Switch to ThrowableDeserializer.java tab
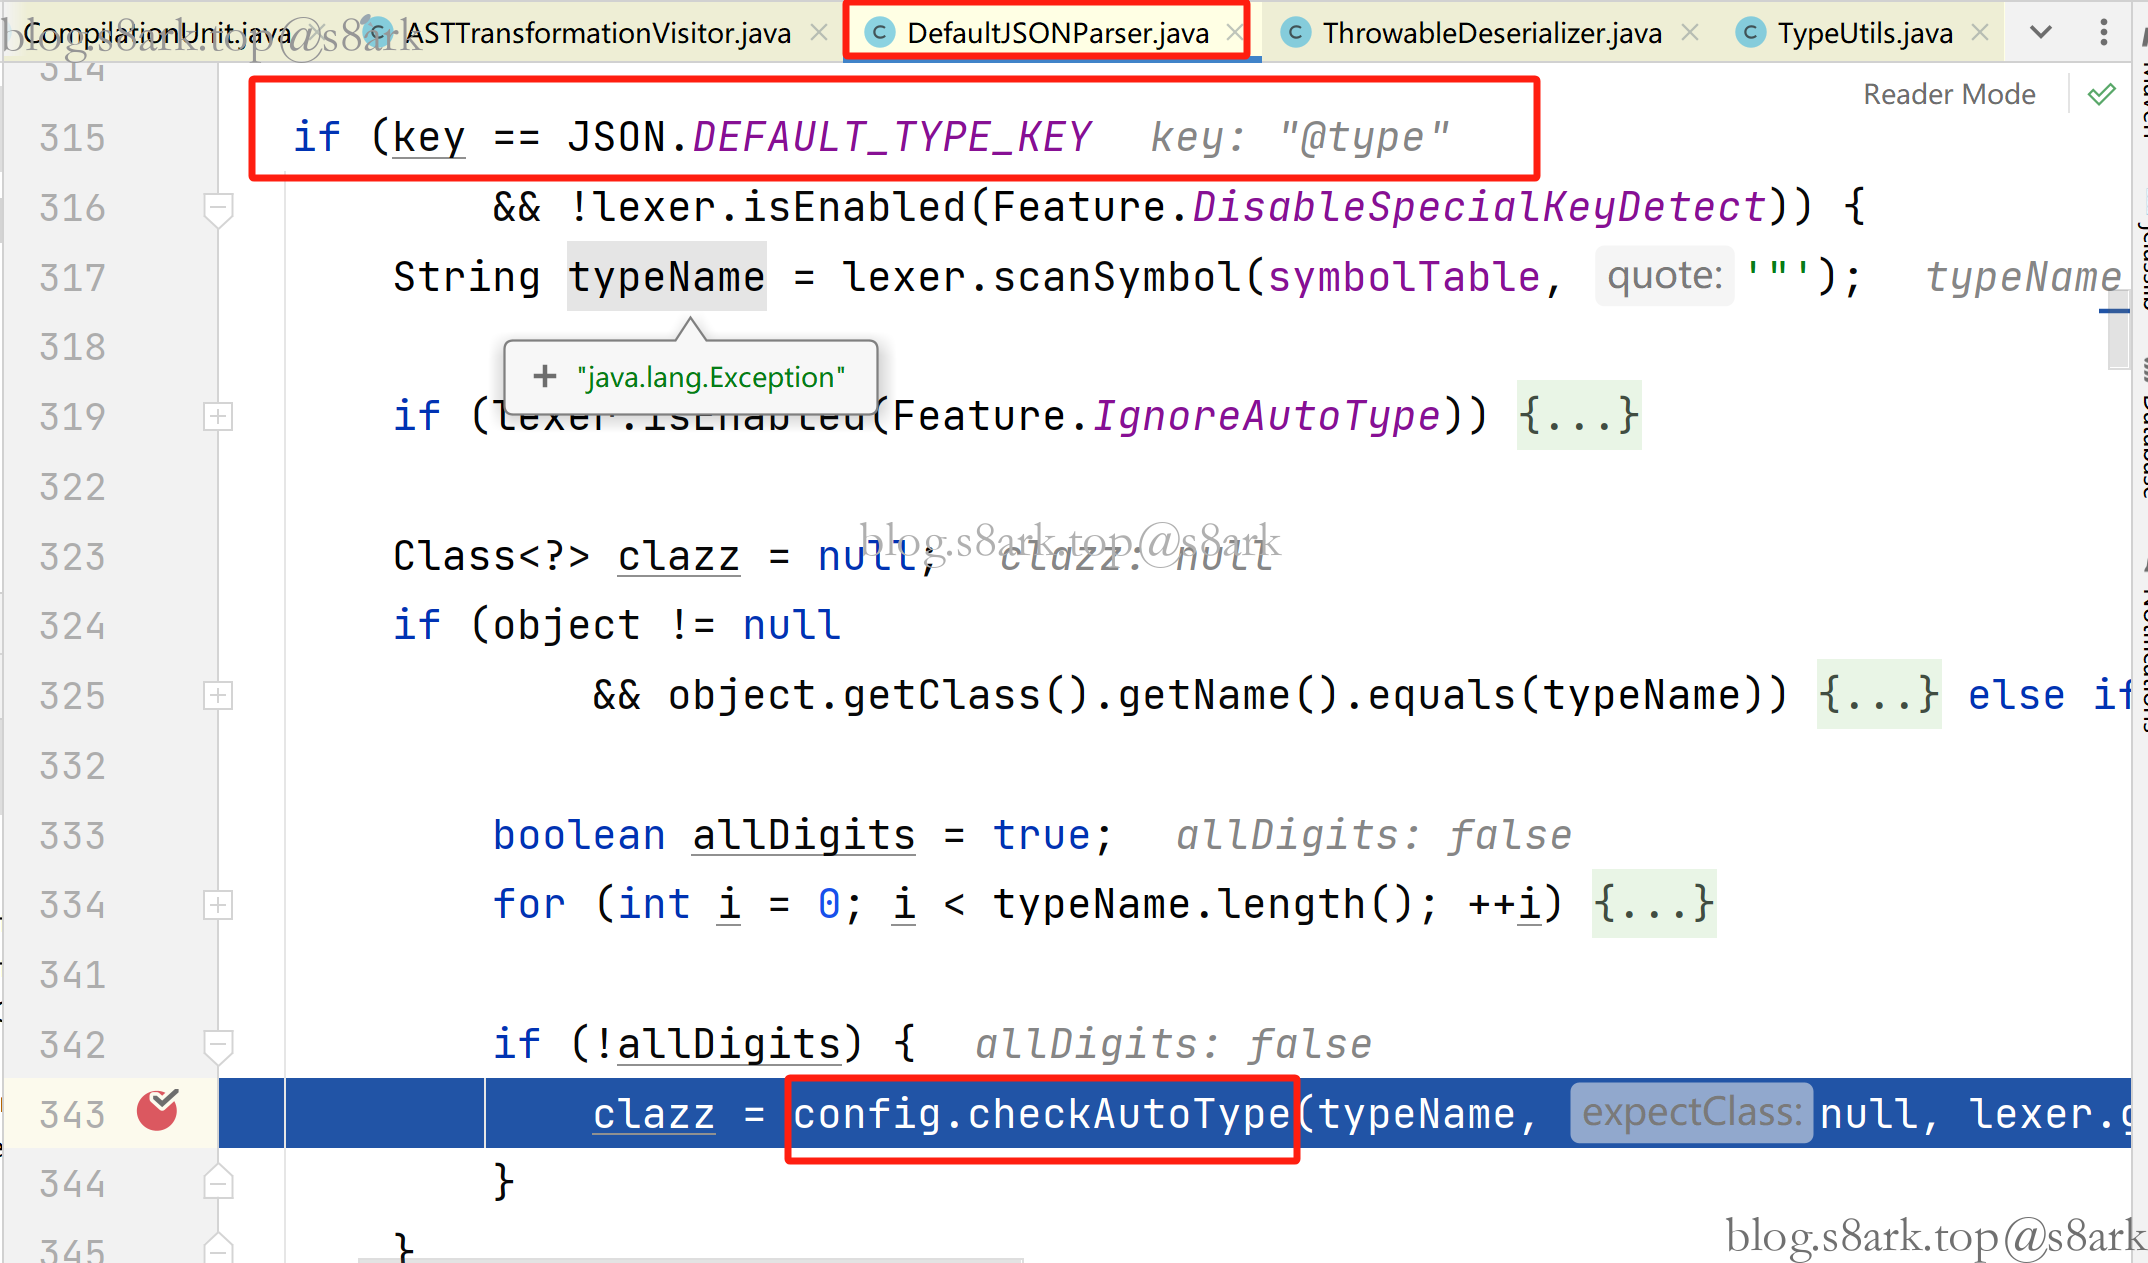The height and width of the screenshot is (1263, 2148). [x=1491, y=34]
